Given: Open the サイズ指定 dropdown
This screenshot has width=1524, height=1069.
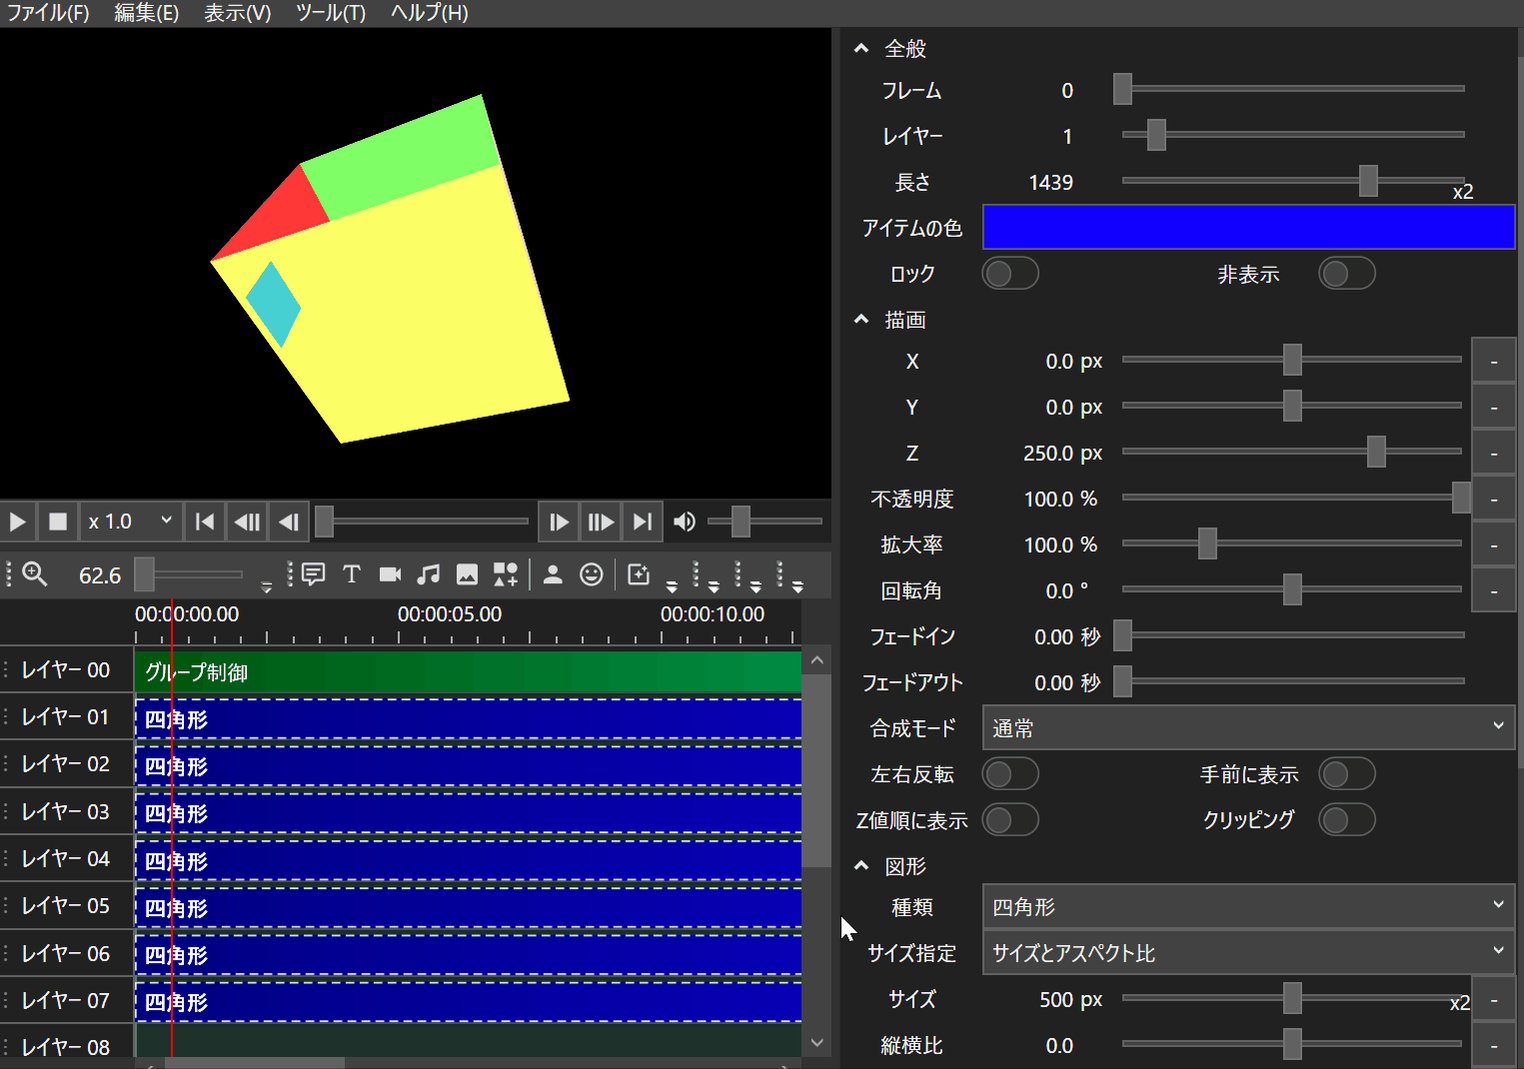Looking at the screenshot, I should click(1248, 953).
